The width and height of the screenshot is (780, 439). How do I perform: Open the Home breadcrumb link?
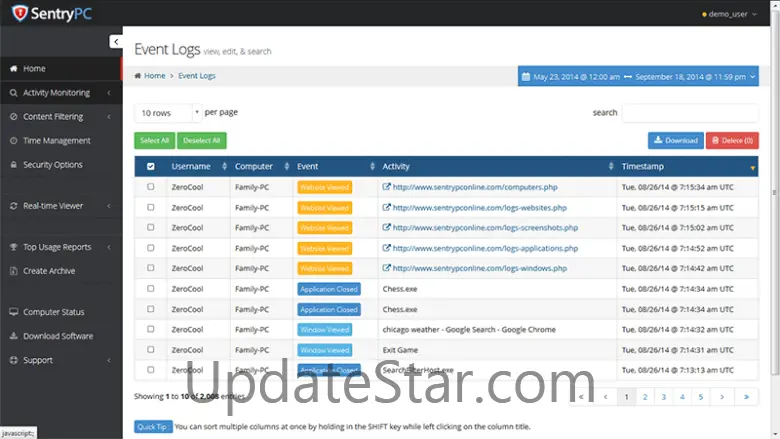[155, 76]
